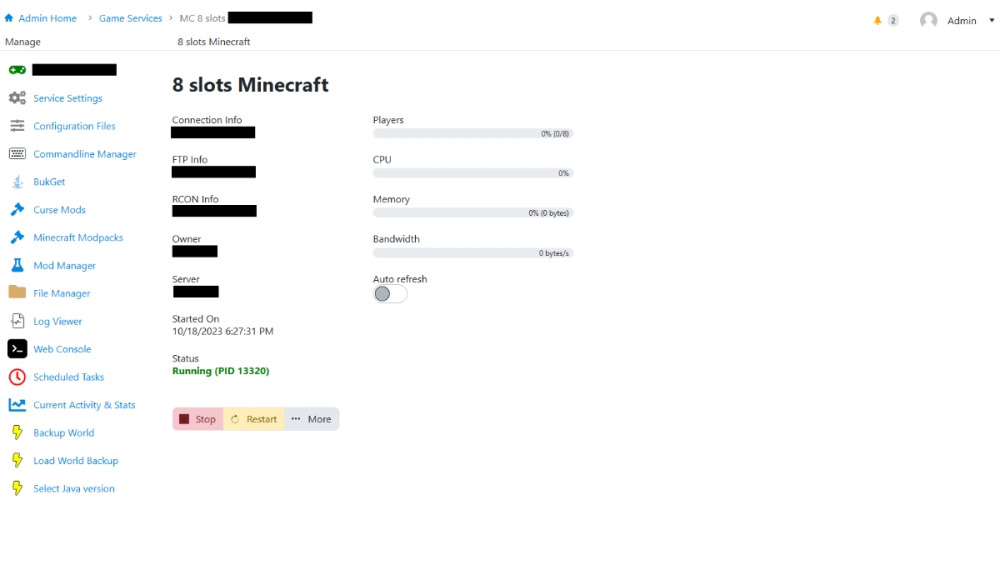This screenshot has height=580, width=1000.
Task: Open Commandline Manager keyboard icon
Action: point(17,154)
